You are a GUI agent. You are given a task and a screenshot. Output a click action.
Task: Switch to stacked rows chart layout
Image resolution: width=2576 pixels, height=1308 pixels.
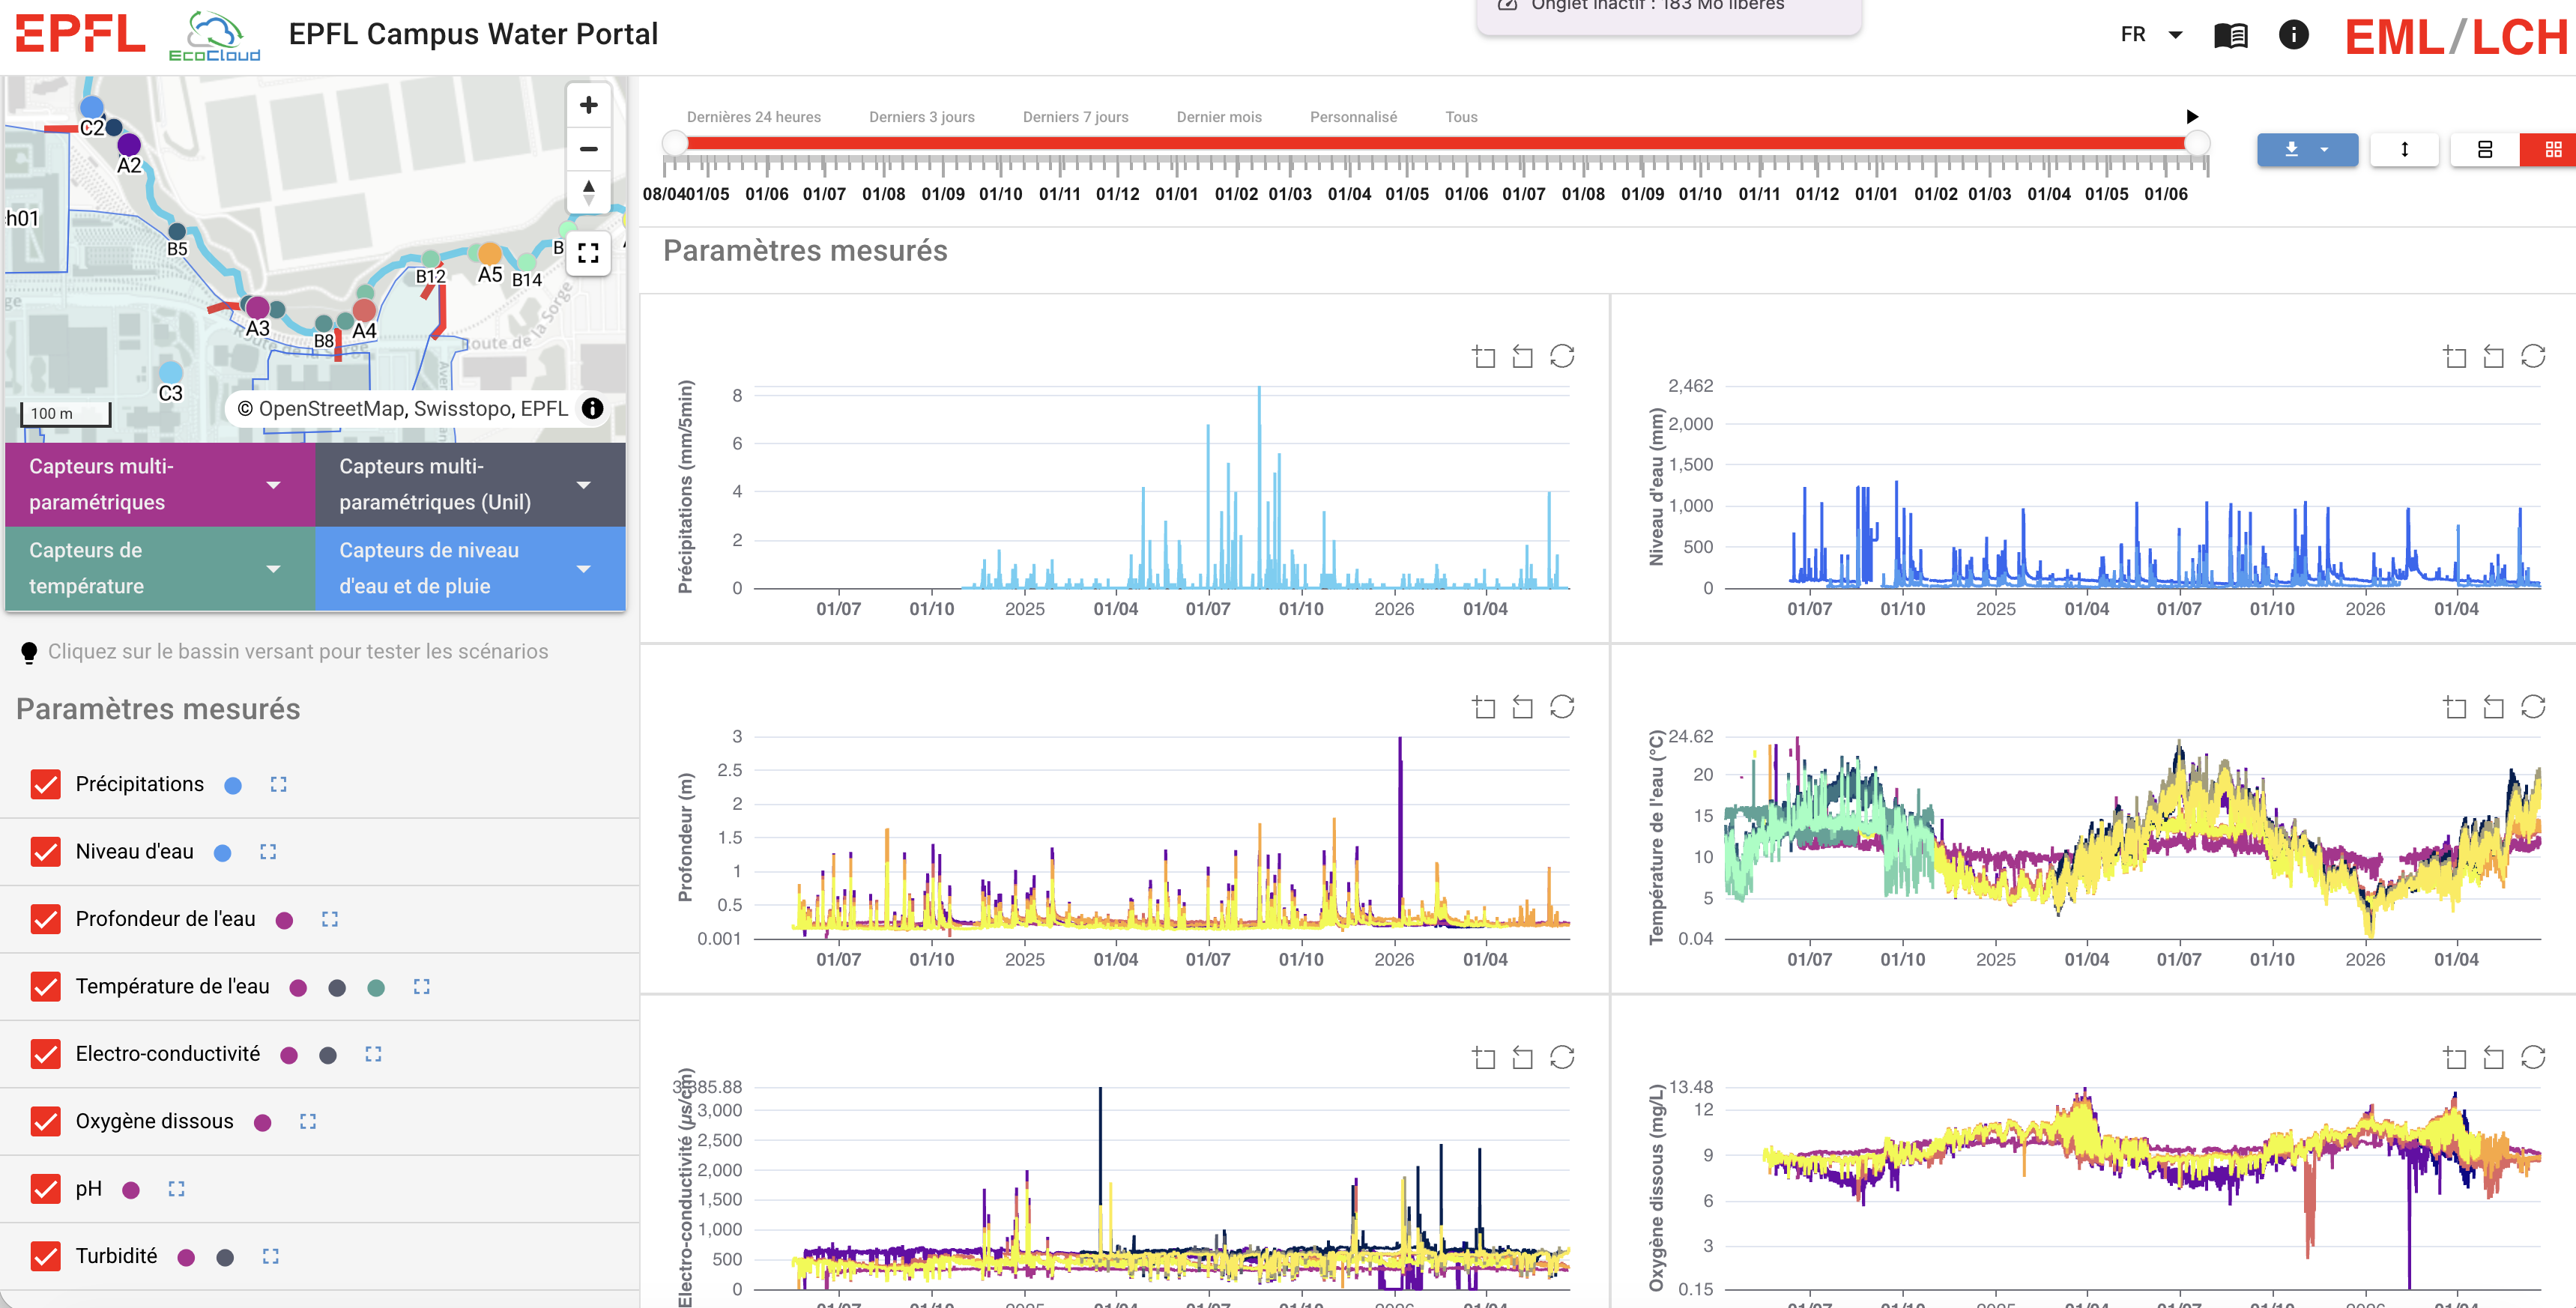2484,150
